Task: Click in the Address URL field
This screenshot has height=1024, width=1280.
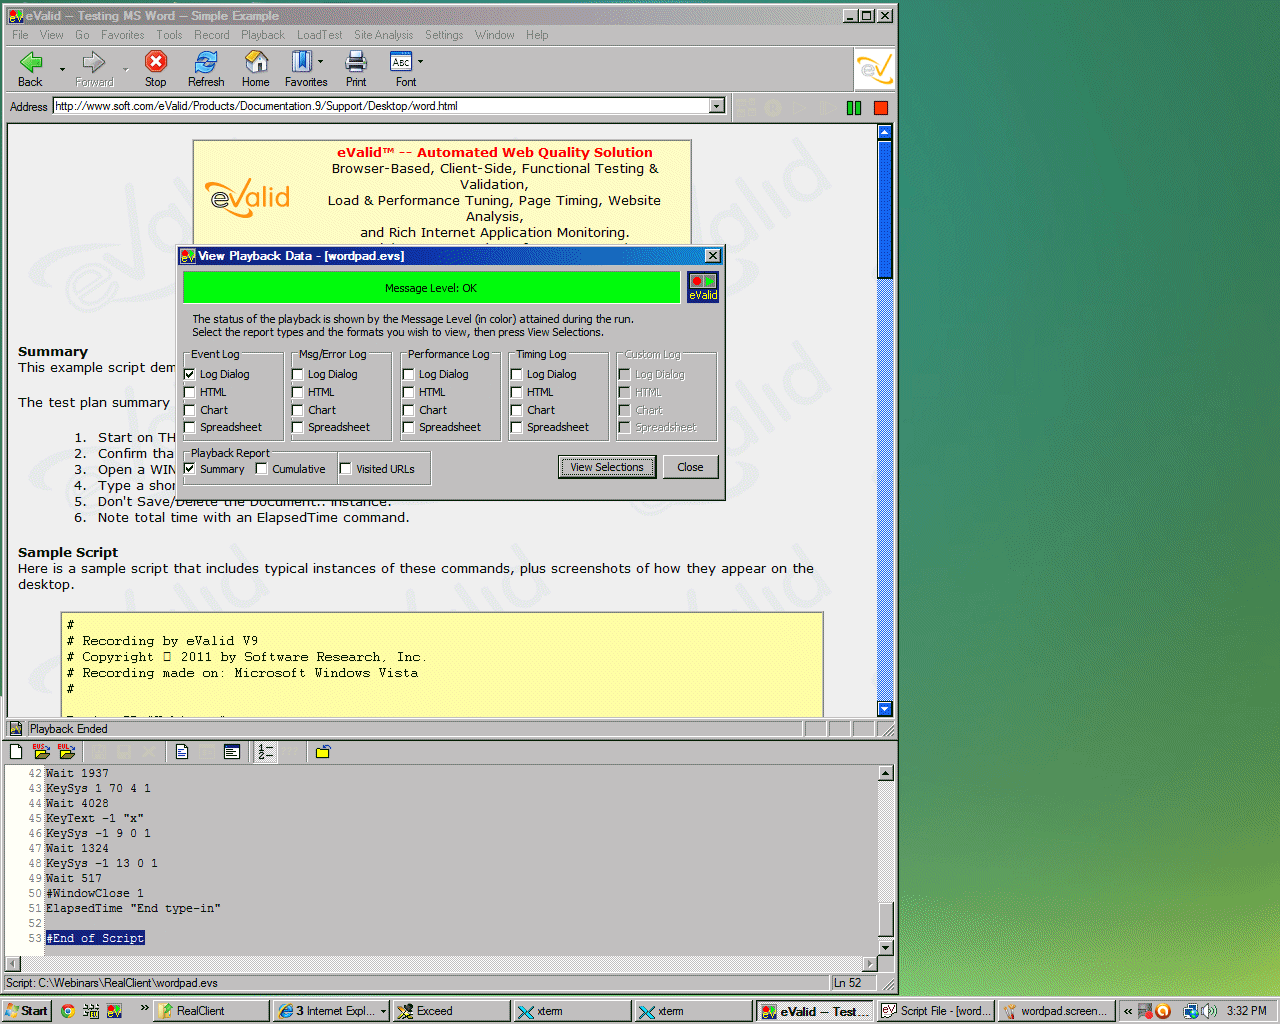Action: (x=382, y=106)
